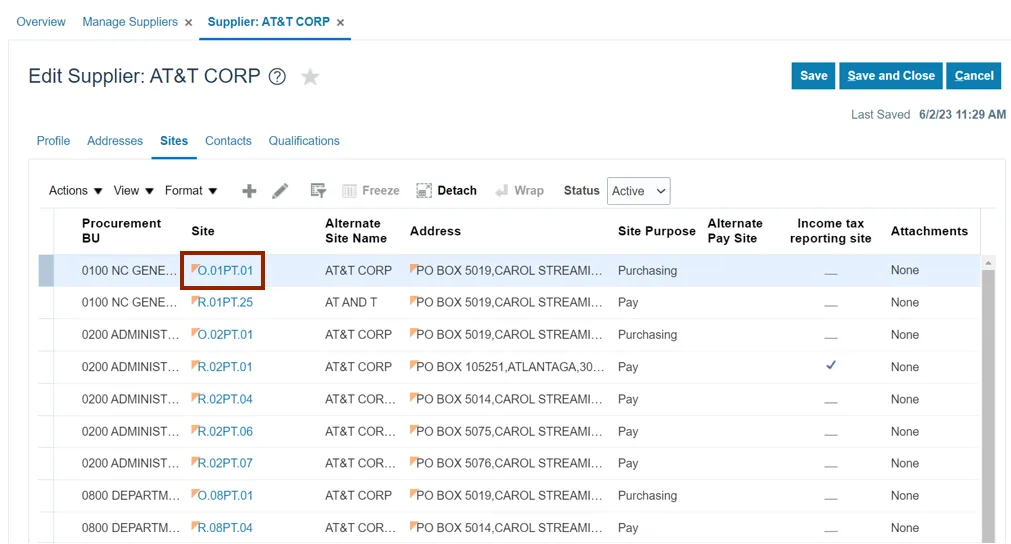Screen dimensions: 1011x544
Task: Go to the Contacts tab
Action: coord(228,141)
